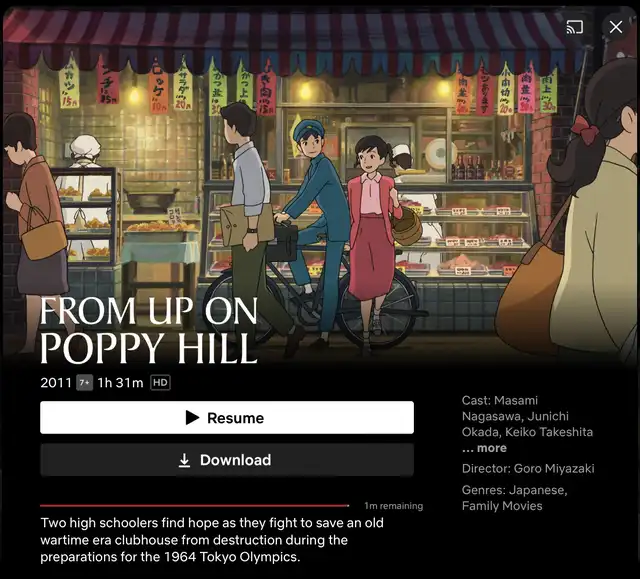Expand the cast list with '... more'
Image resolution: width=640 pixels, height=579 pixels.
pos(484,448)
